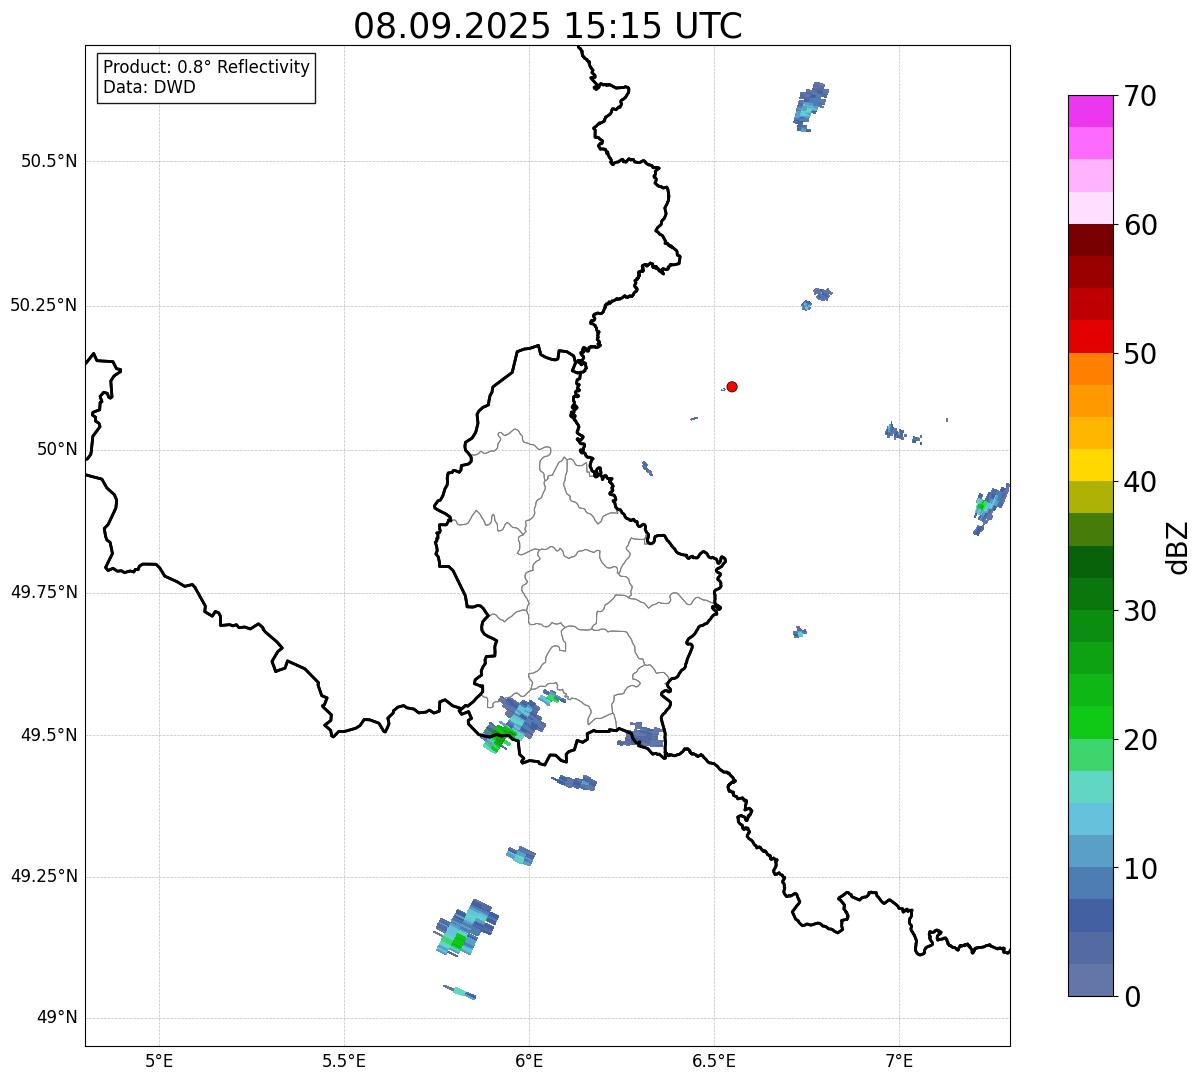Click the thin echo near 49.05°N 5.8°E
This screenshot has width=1202, height=1081.
click(x=460, y=992)
